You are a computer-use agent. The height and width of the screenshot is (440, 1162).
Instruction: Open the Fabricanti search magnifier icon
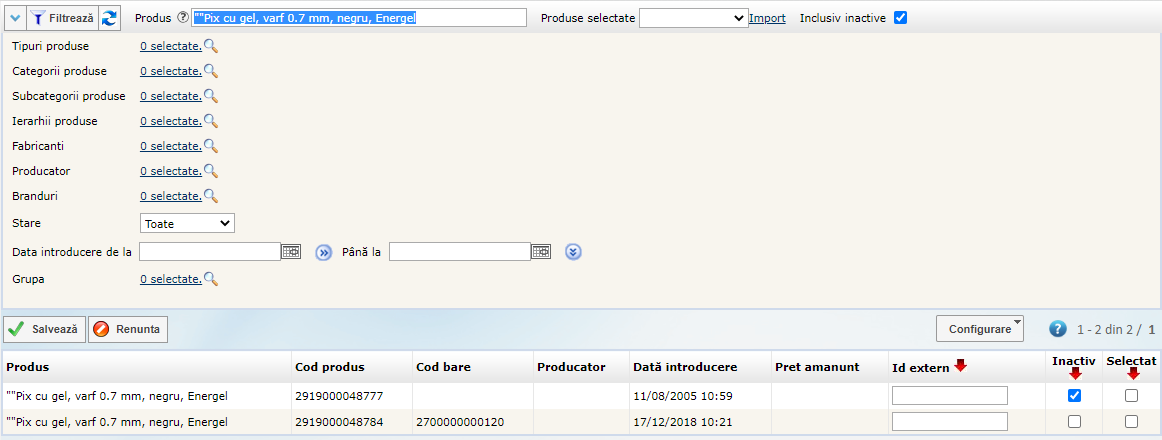tap(211, 146)
